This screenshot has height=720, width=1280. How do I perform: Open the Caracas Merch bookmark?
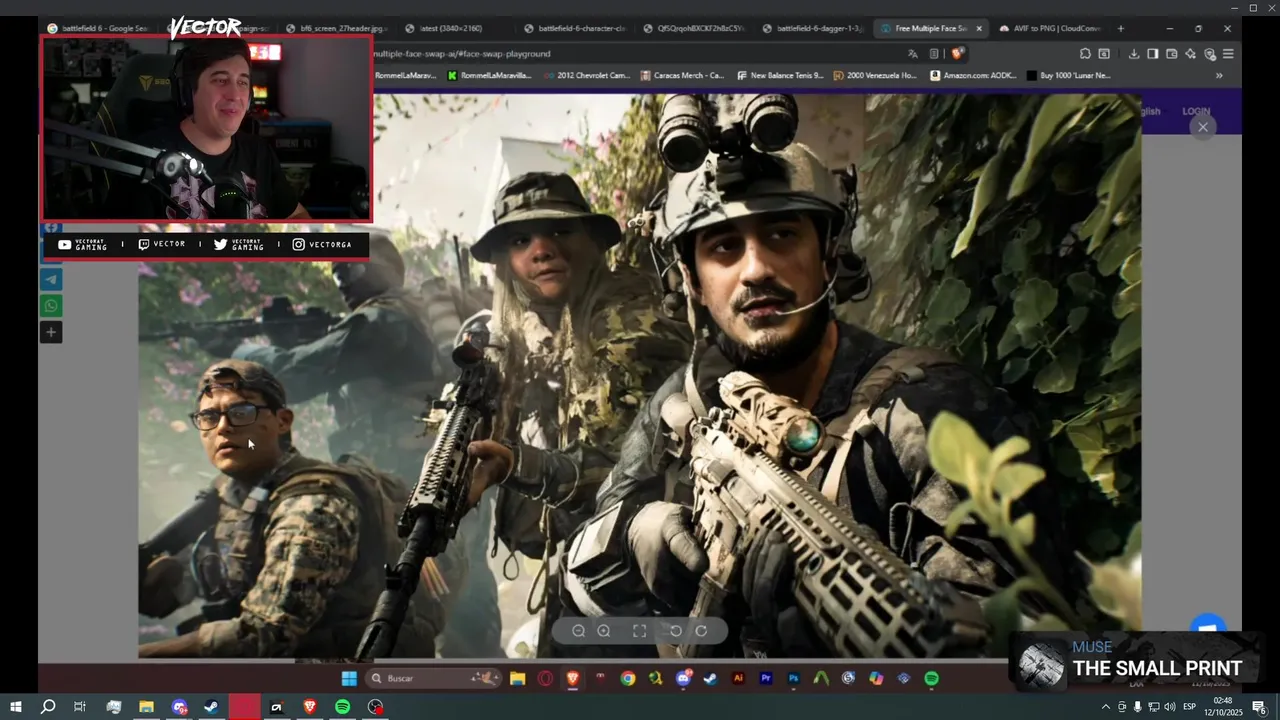pyautogui.click(x=682, y=75)
